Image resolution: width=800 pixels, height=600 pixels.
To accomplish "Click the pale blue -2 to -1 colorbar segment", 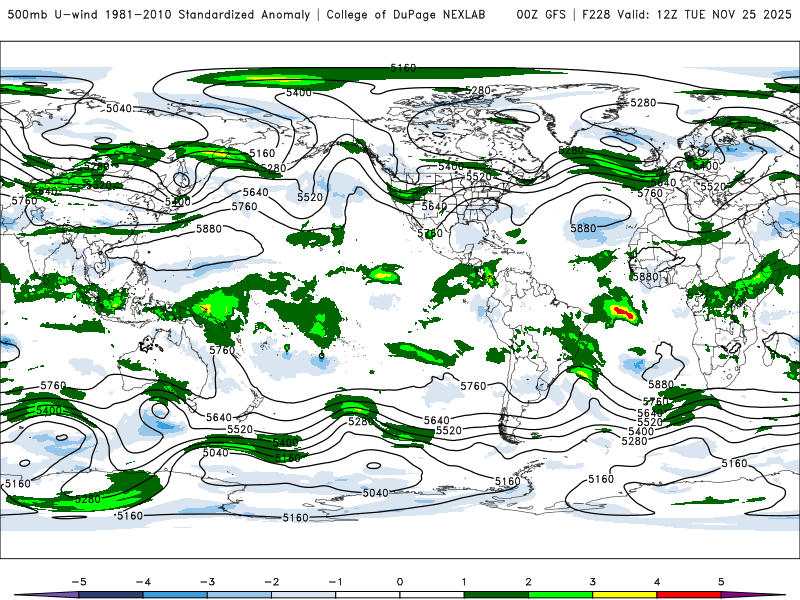I will 304,595.
